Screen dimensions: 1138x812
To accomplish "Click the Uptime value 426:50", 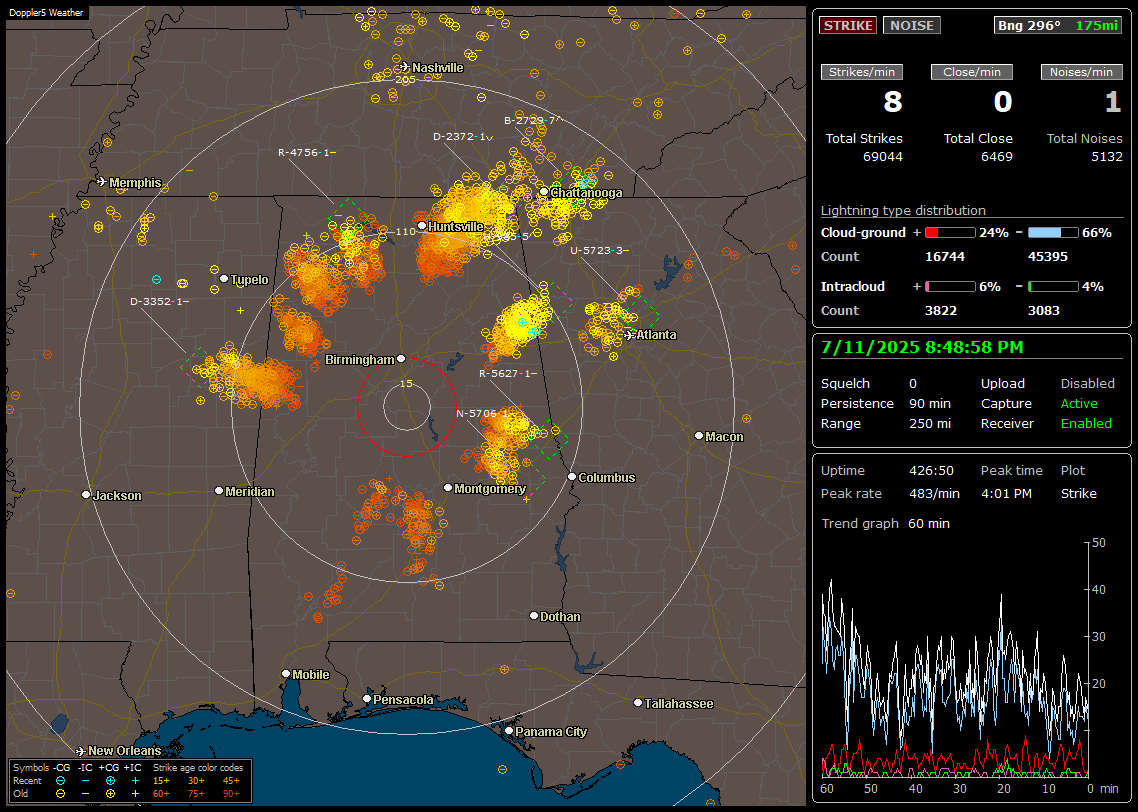I will click(931, 471).
